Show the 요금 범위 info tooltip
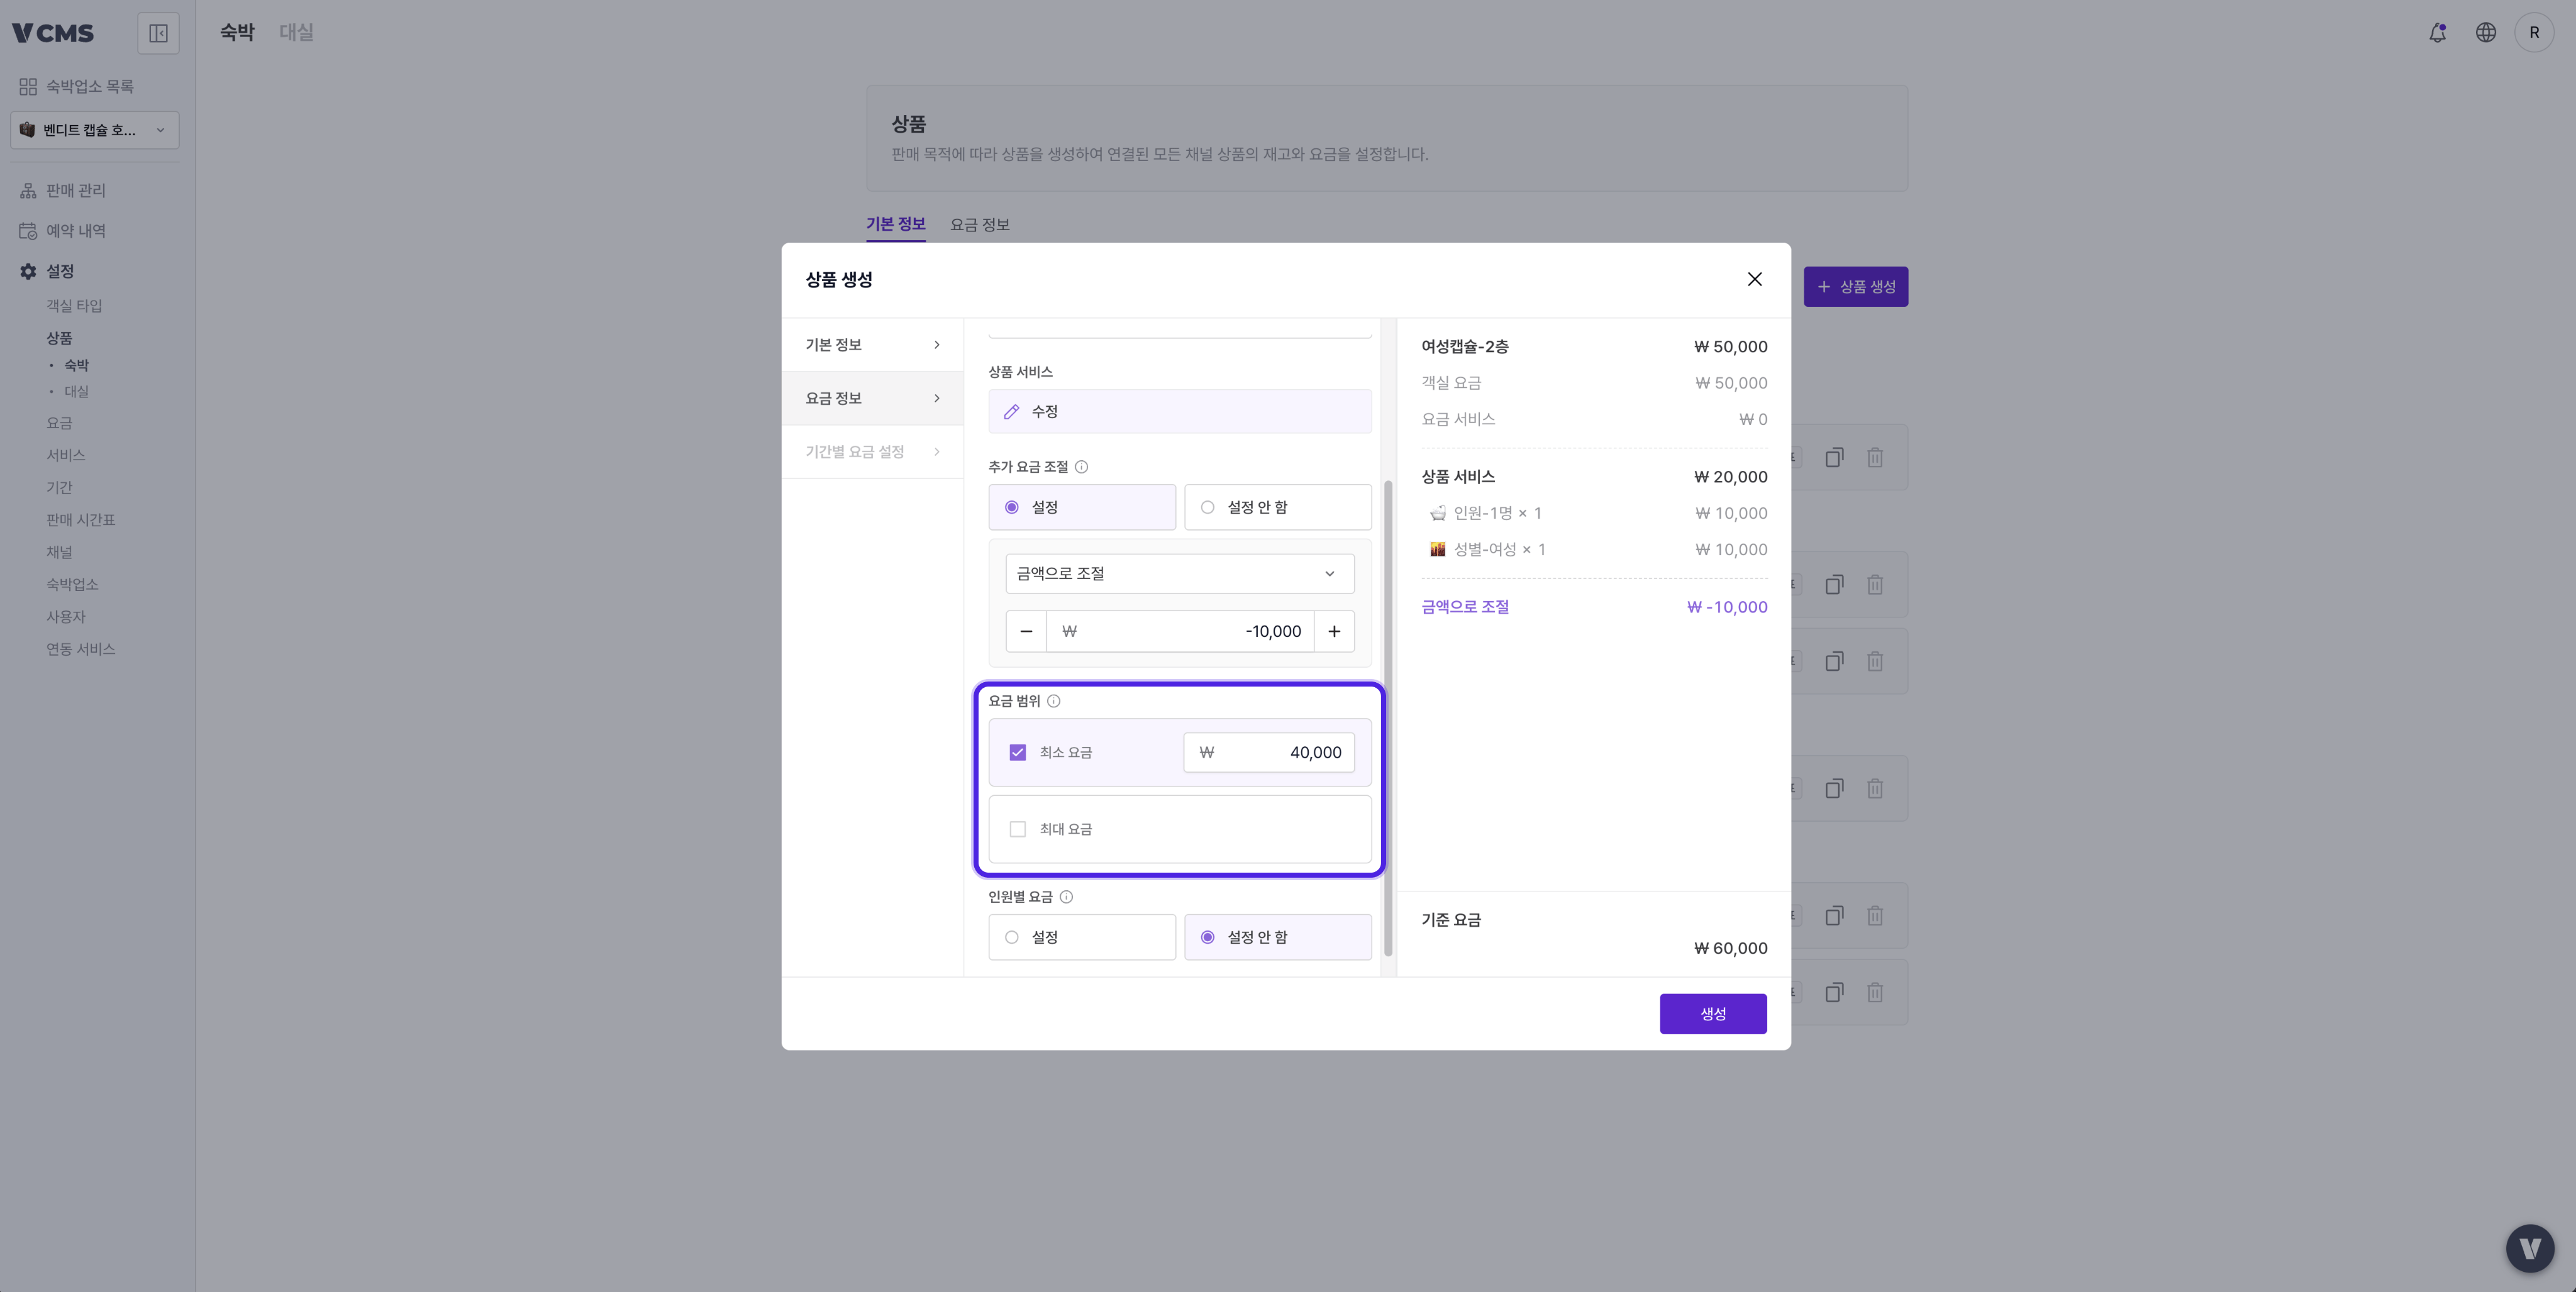Viewport: 2576px width, 1292px height. click(1053, 701)
